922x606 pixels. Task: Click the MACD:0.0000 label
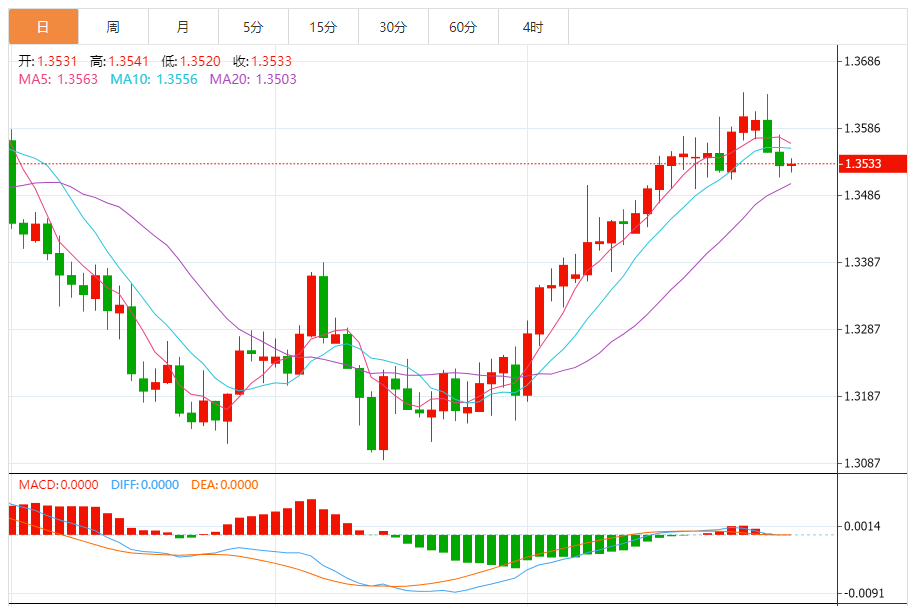pos(58,485)
